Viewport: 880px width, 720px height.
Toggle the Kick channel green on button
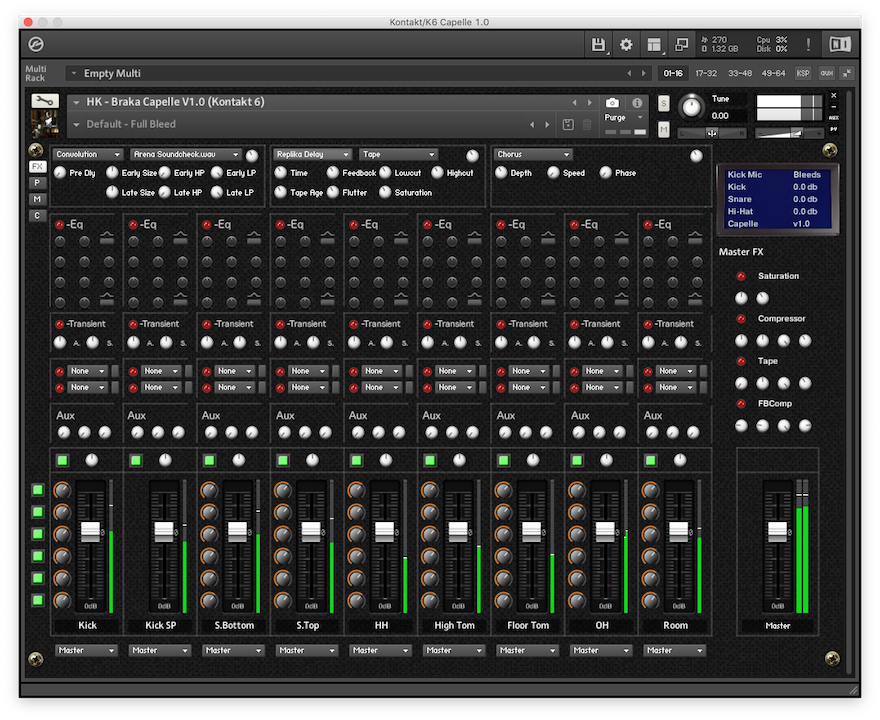coord(62,460)
